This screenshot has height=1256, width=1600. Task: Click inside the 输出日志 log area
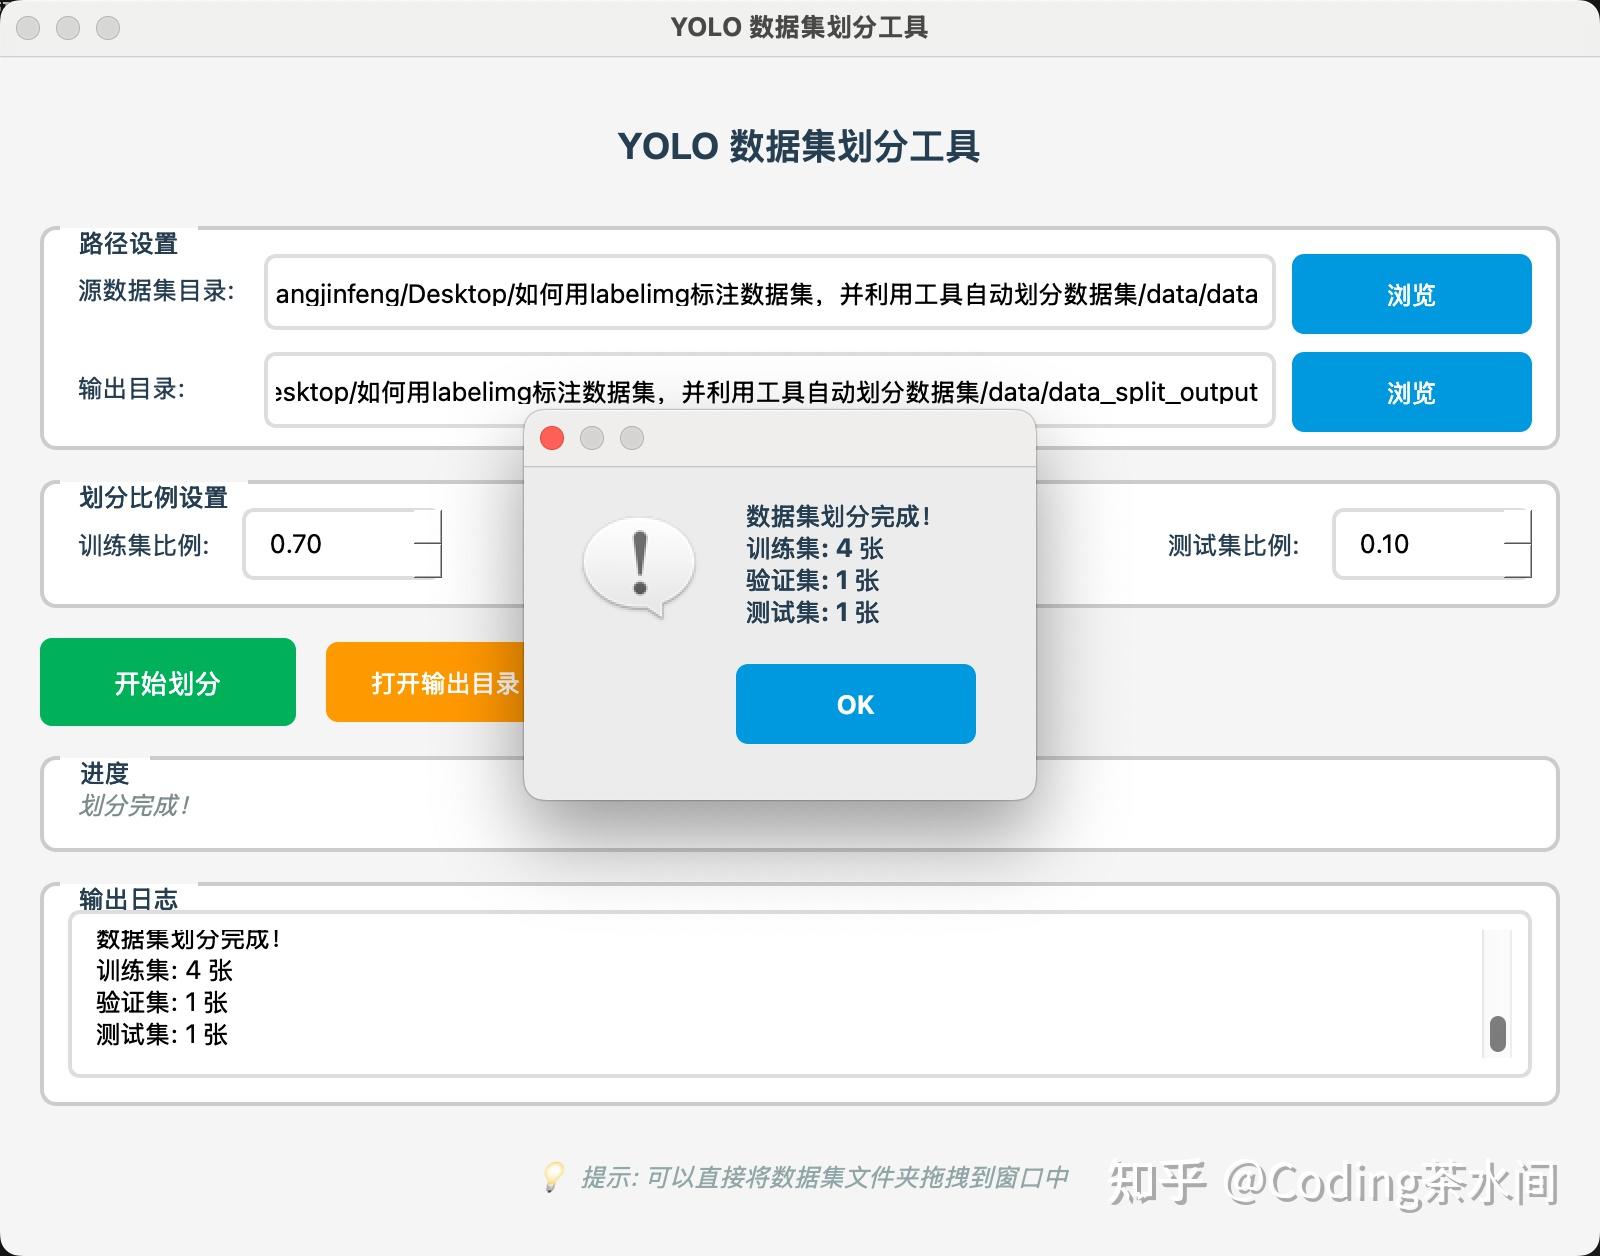[x=700, y=990]
